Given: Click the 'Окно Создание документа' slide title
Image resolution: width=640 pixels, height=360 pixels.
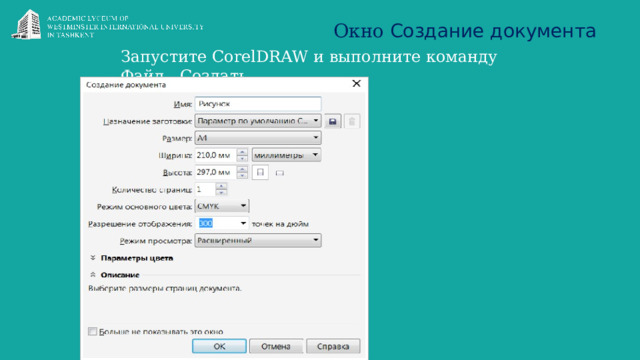Looking at the screenshot, I should click(465, 31).
